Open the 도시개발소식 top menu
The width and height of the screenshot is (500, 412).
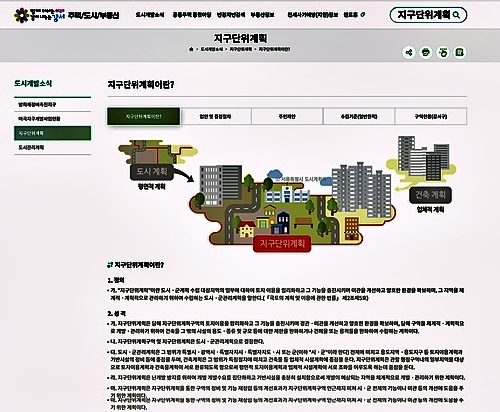[150, 15]
